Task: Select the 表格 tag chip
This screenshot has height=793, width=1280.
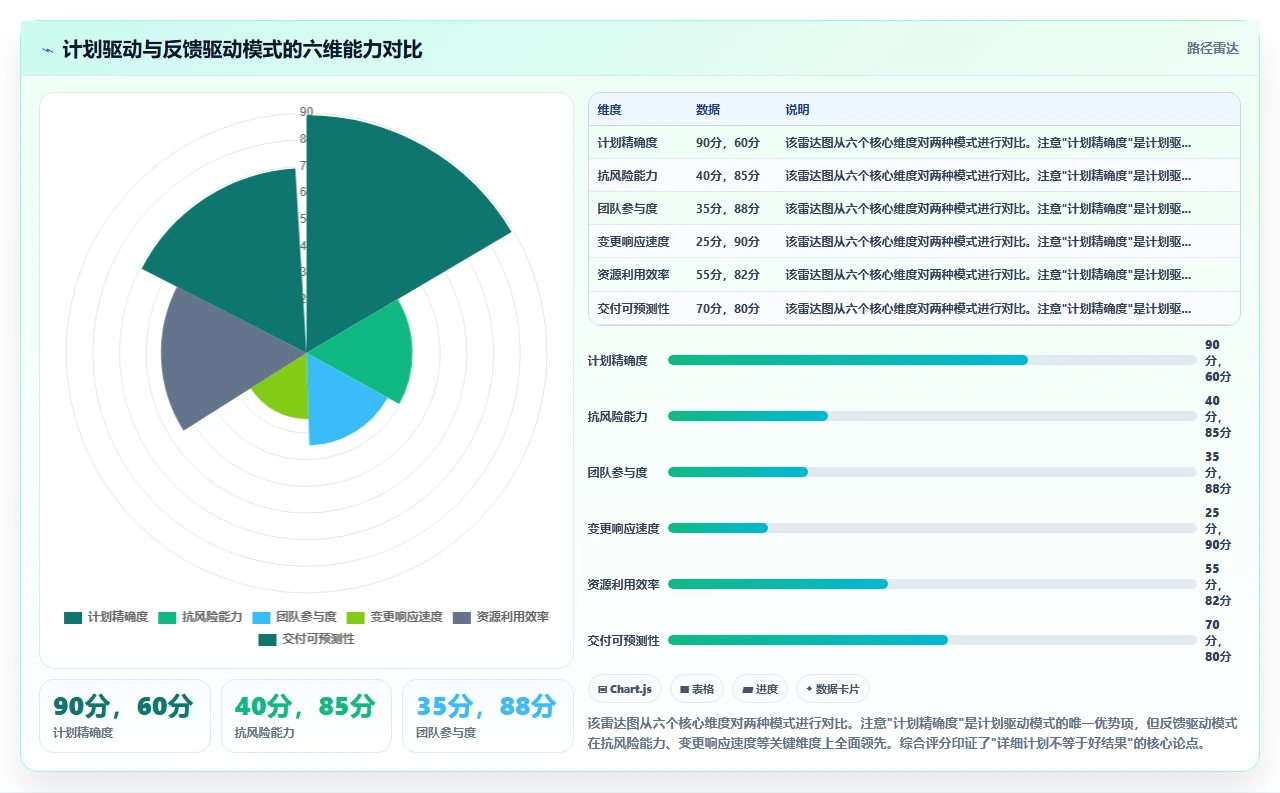Action: 697,689
